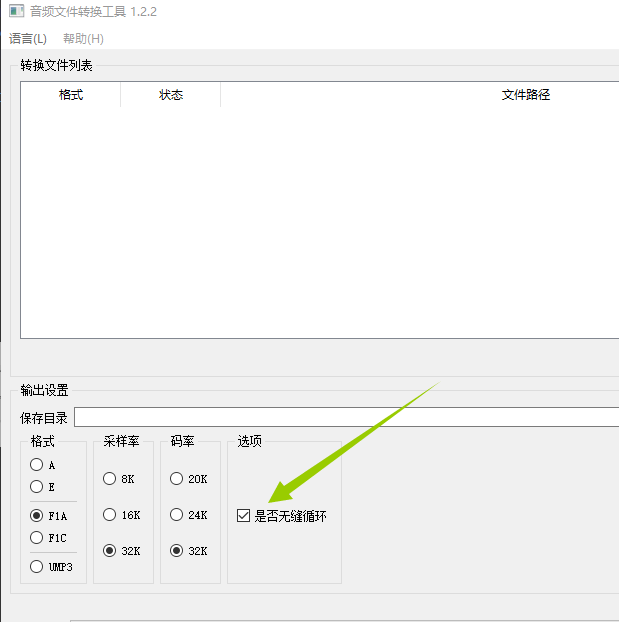Select the F1C format option
This screenshot has width=619, height=622.
(37, 538)
